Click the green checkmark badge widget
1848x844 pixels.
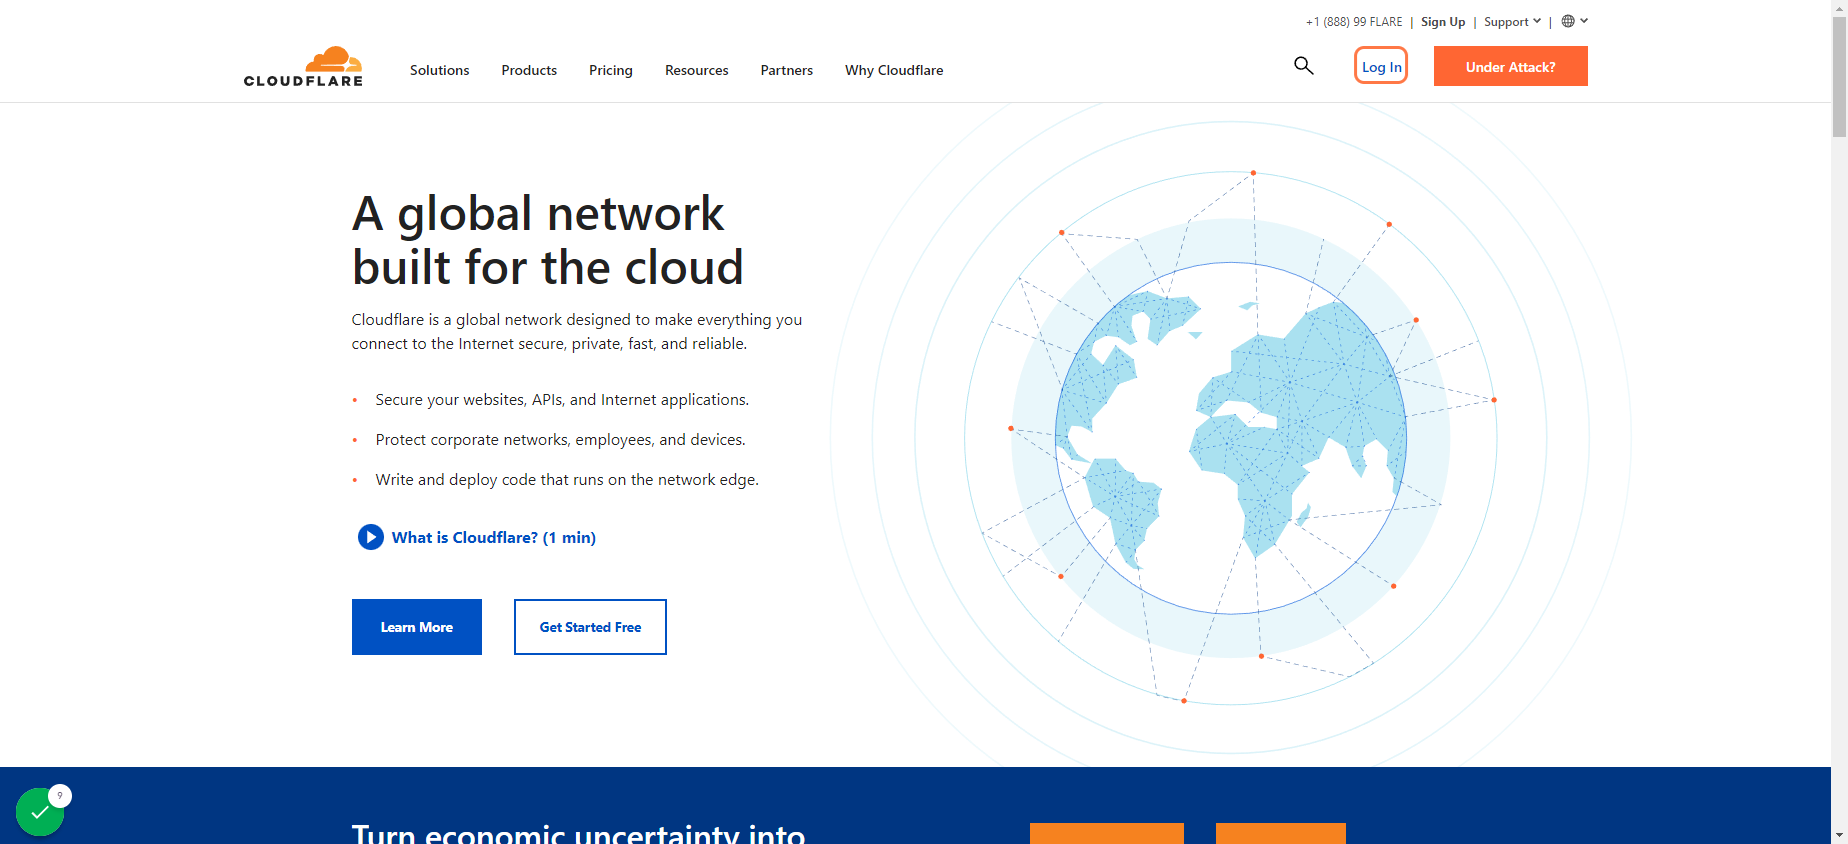(40, 811)
